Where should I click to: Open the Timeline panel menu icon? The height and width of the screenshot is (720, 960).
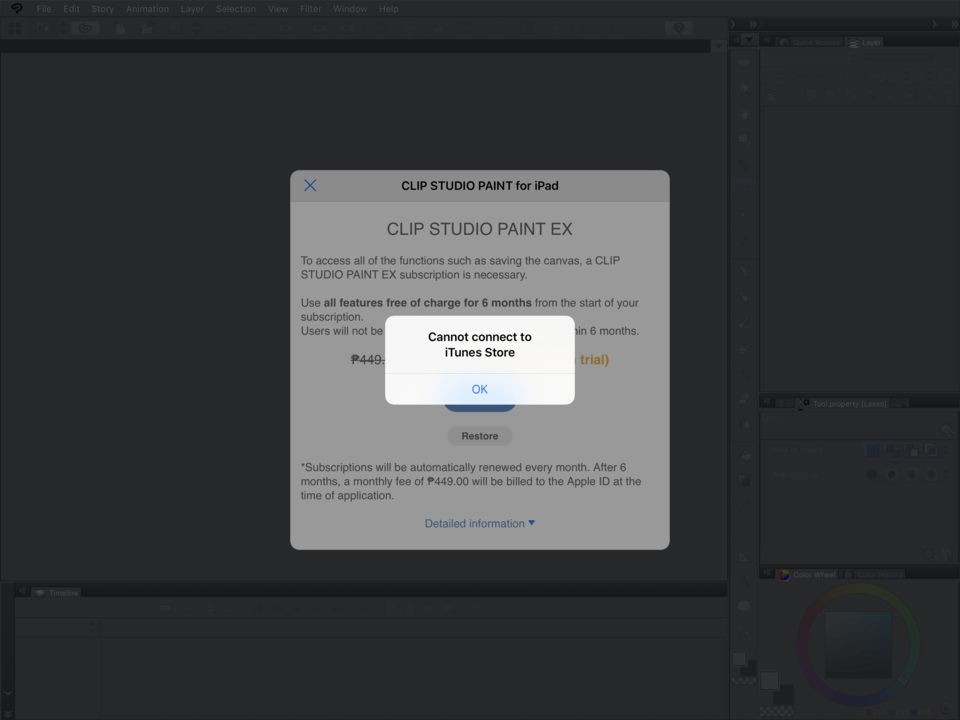pyautogui.click(x=22, y=591)
